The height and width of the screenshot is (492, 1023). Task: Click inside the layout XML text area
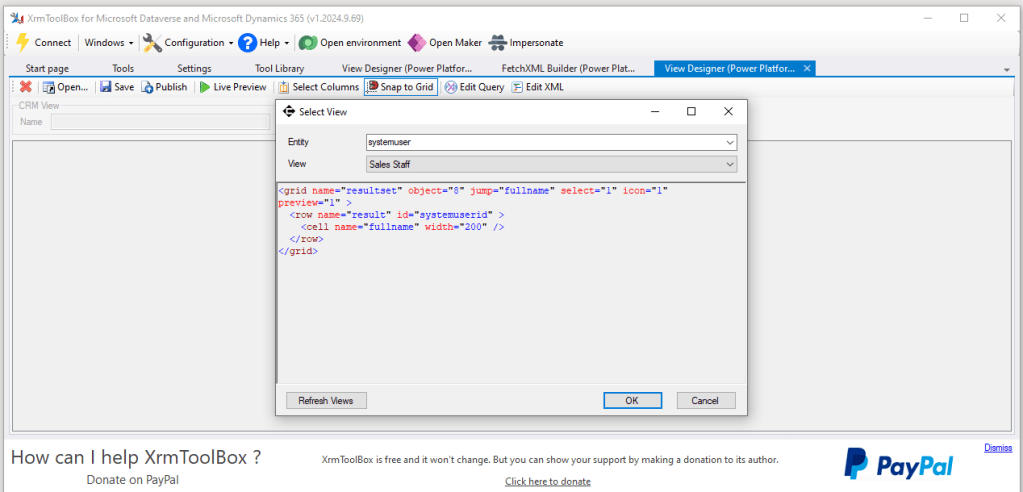pos(510,320)
